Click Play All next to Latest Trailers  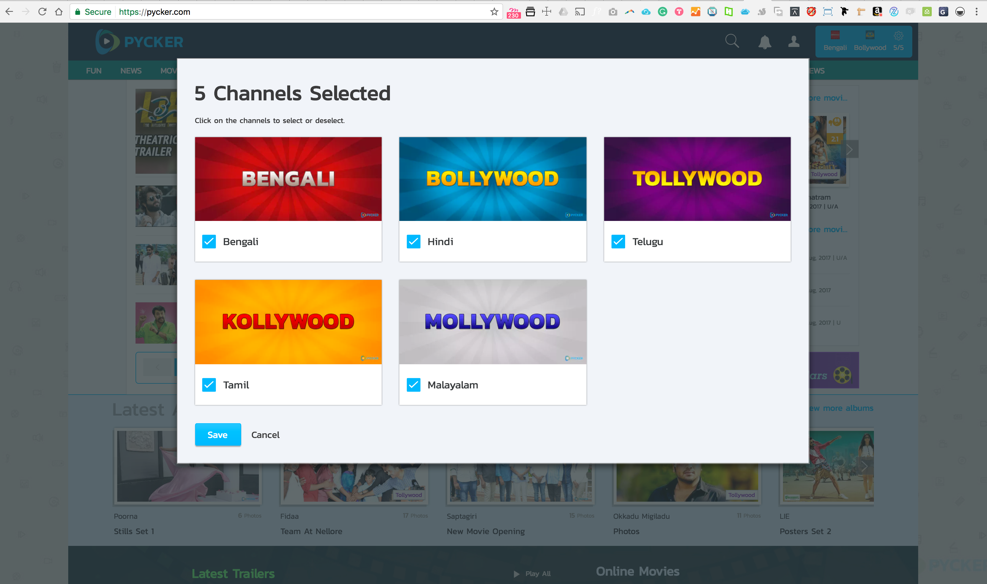pyautogui.click(x=532, y=574)
